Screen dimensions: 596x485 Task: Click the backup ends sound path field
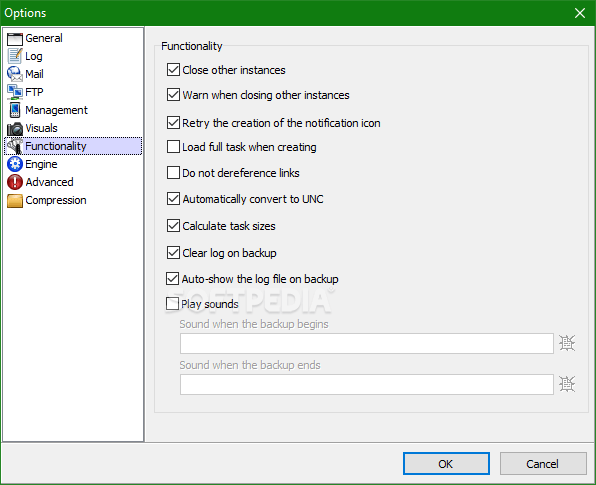(x=366, y=384)
